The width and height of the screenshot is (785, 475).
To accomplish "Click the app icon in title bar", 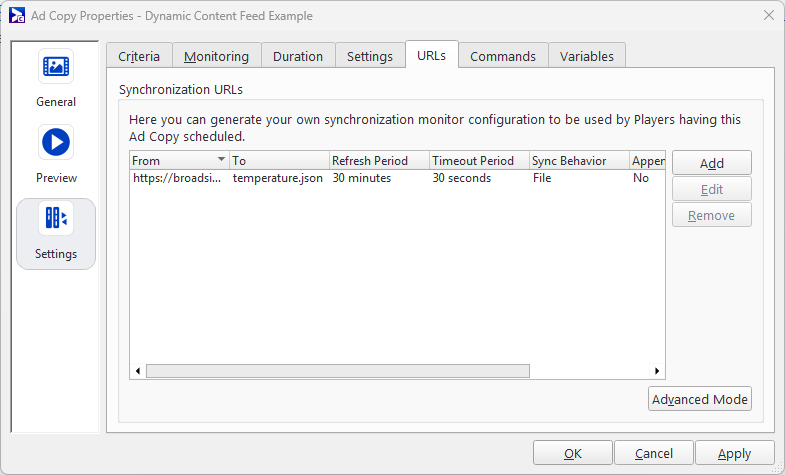I will [x=17, y=15].
